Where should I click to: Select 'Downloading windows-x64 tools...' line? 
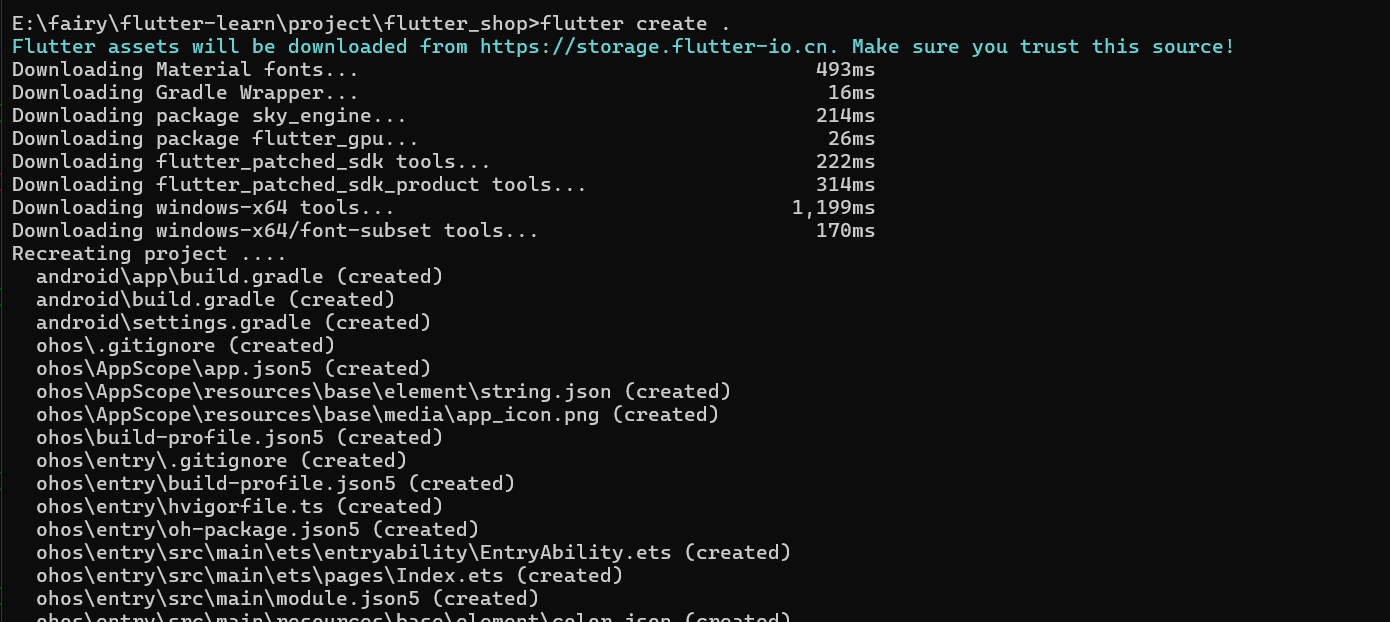pyautogui.click(x=203, y=207)
